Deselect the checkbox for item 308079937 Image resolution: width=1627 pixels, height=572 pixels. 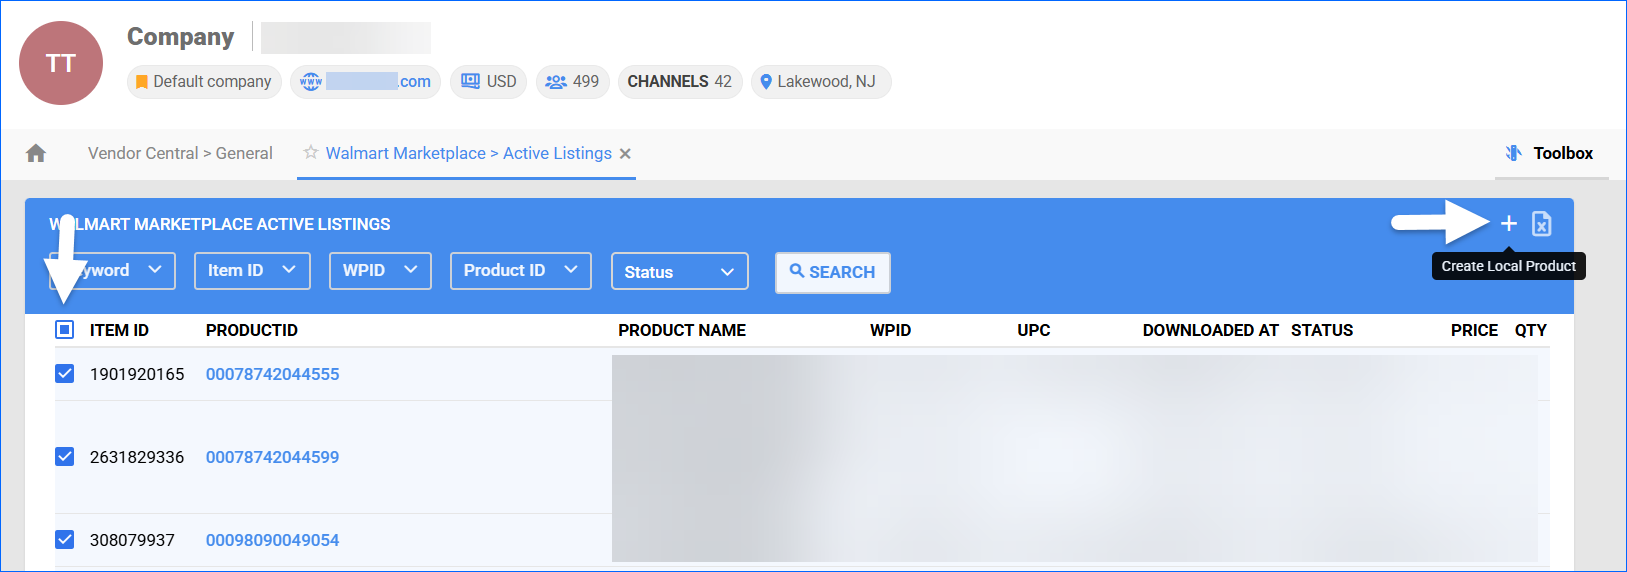coord(64,540)
